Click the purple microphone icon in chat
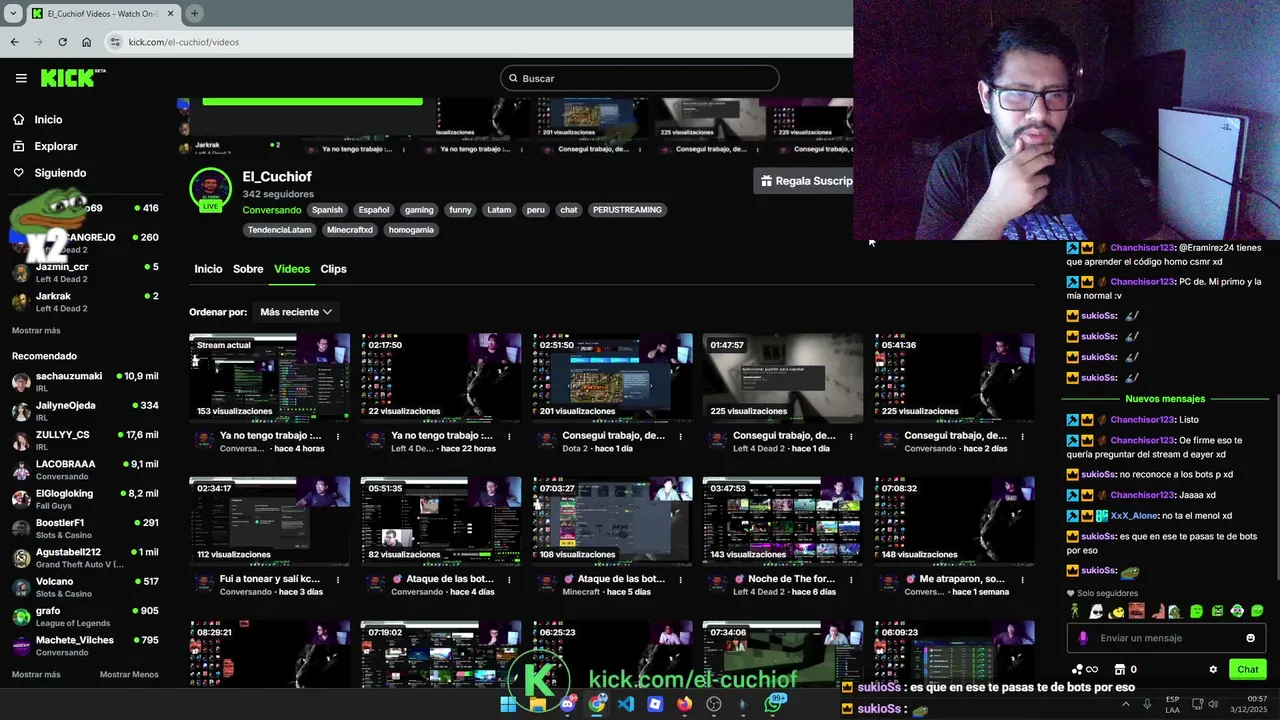 pyautogui.click(x=1083, y=638)
